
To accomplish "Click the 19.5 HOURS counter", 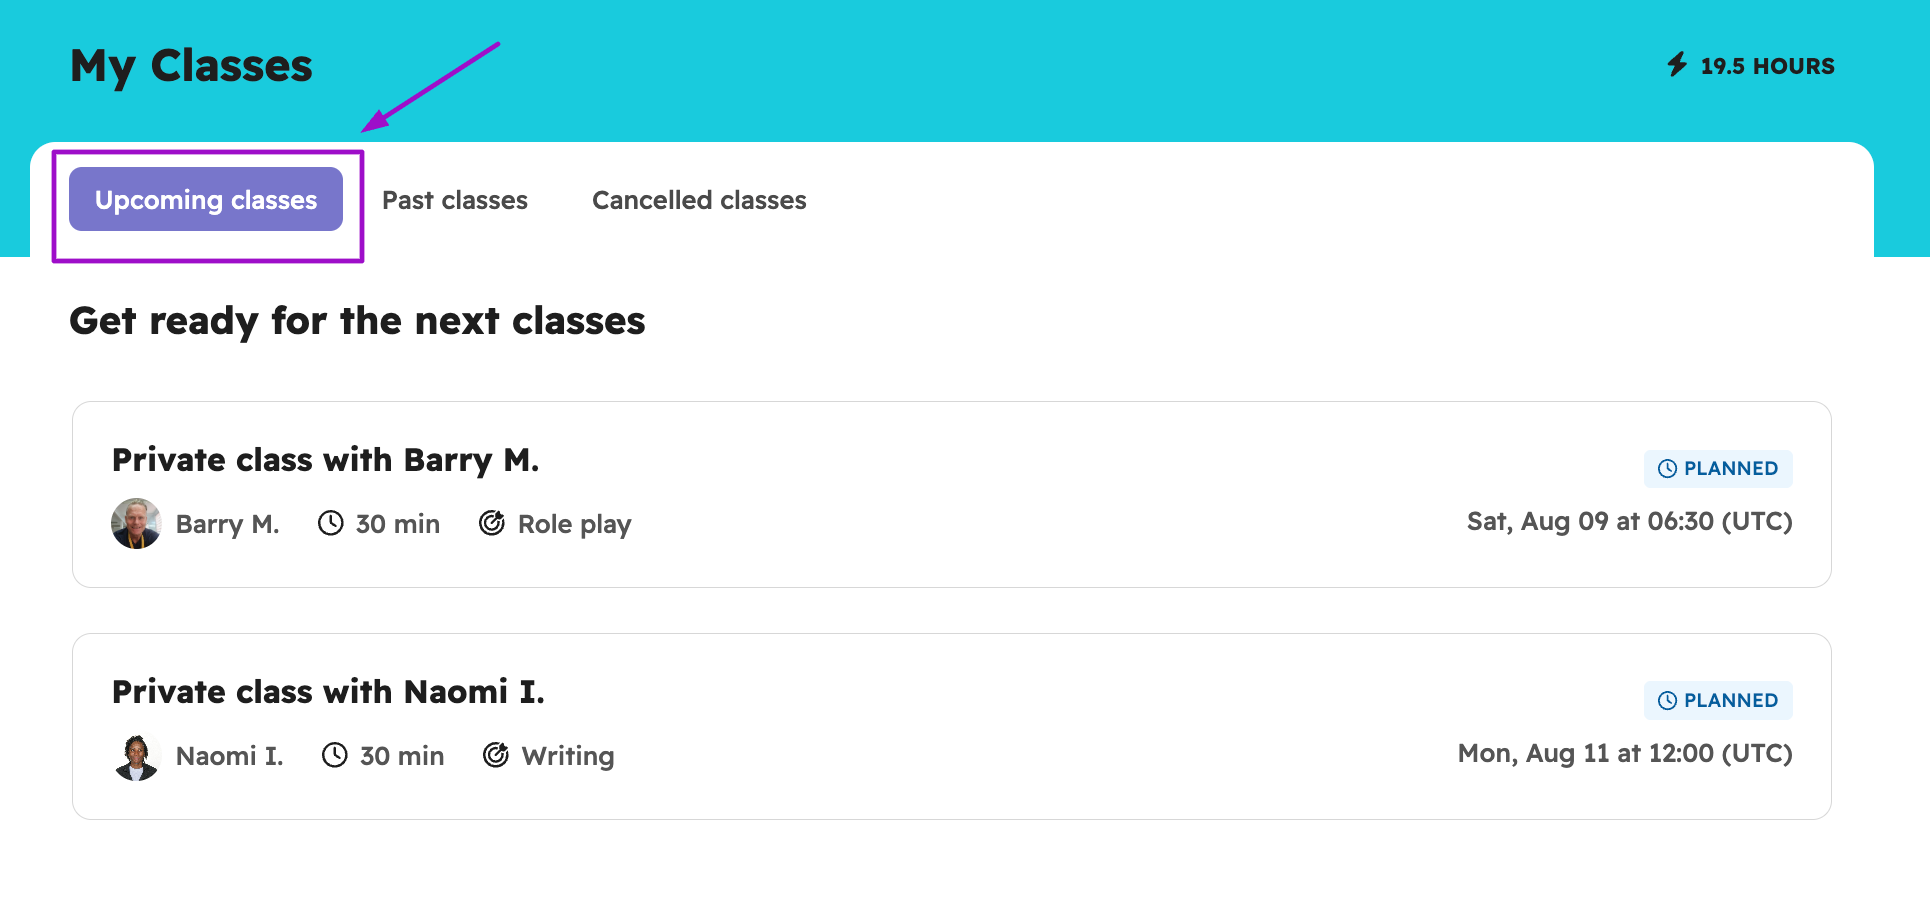I will click(x=1766, y=65).
